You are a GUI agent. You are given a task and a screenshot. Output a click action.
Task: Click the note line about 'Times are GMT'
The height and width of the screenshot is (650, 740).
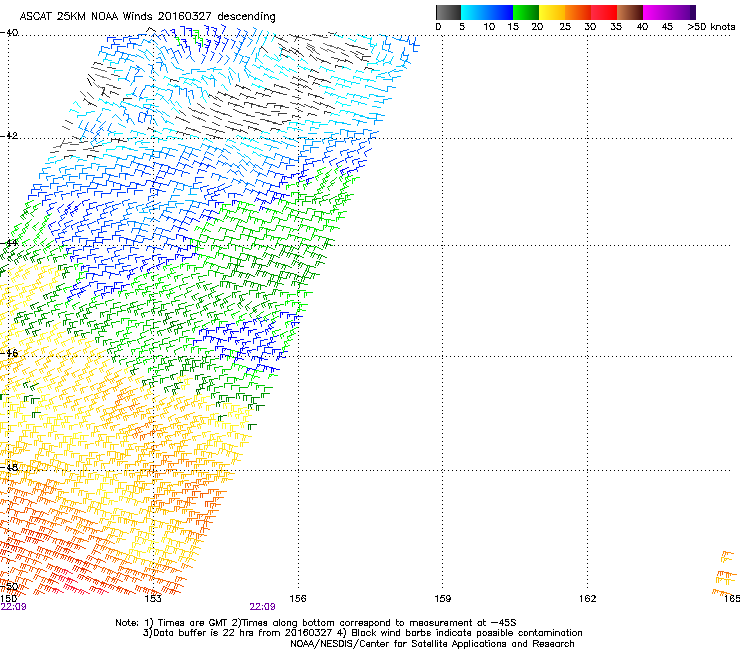point(316,623)
